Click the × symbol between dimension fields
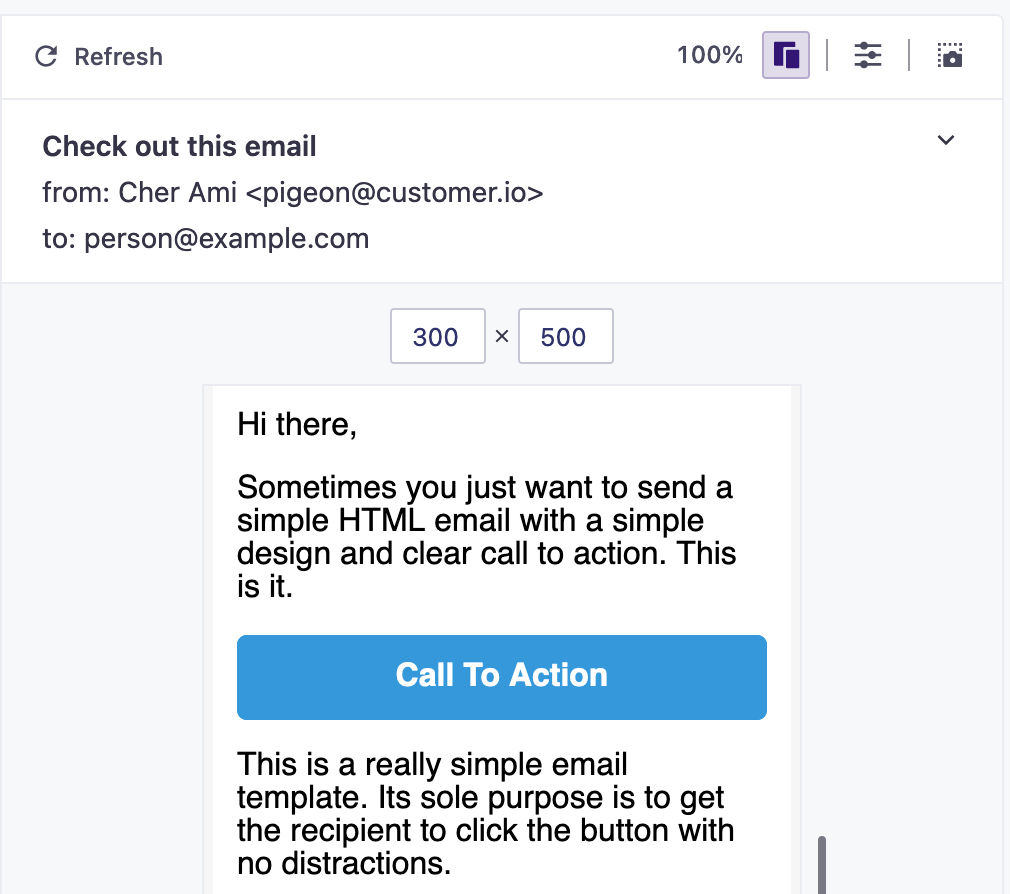 (502, 336)
